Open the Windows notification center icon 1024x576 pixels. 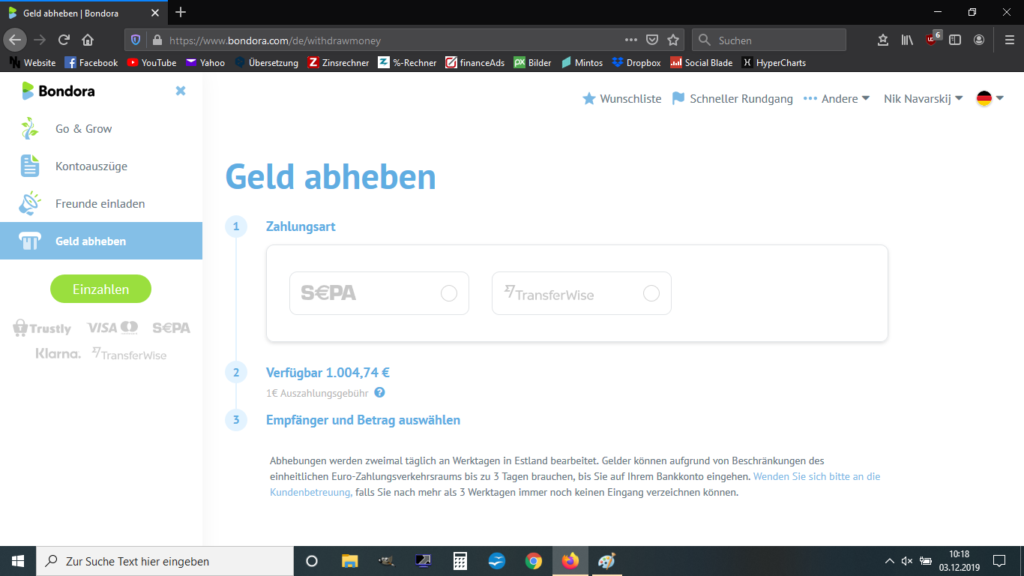[999, 561]
